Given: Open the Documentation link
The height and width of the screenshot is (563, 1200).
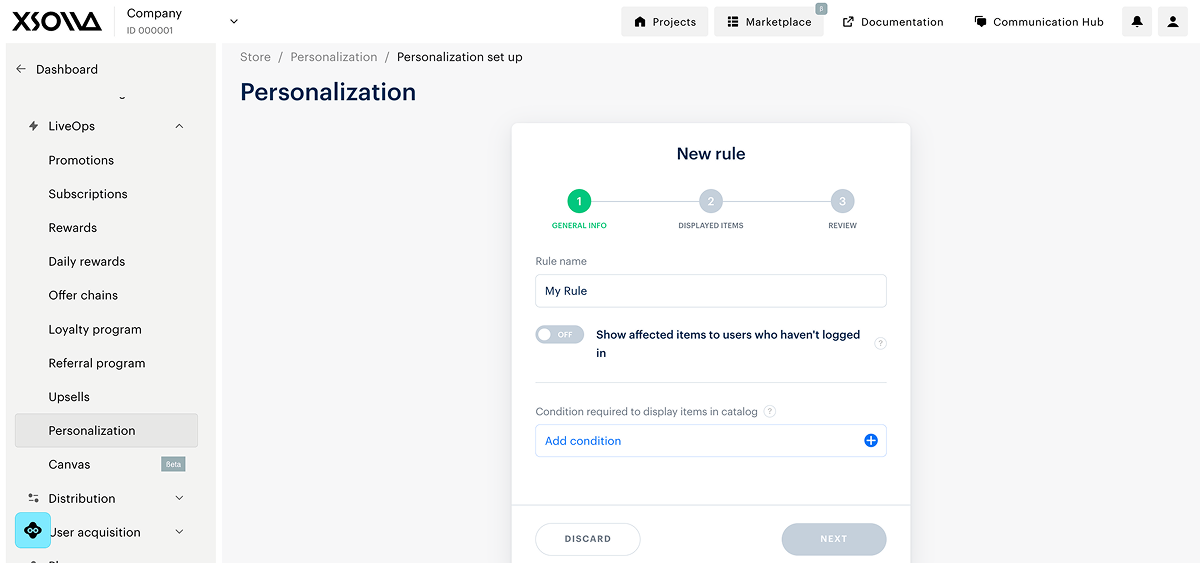Looking at the screenshot, I should click(x=893, y=22).
